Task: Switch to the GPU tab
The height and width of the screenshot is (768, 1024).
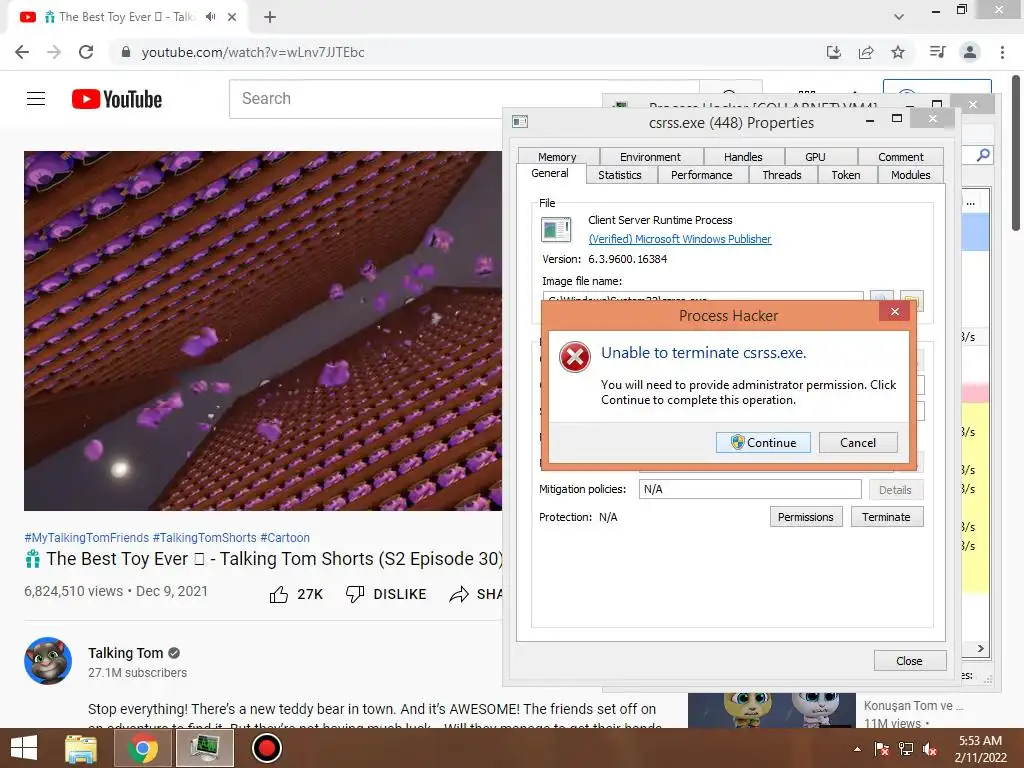Action: tap(815, 157)
